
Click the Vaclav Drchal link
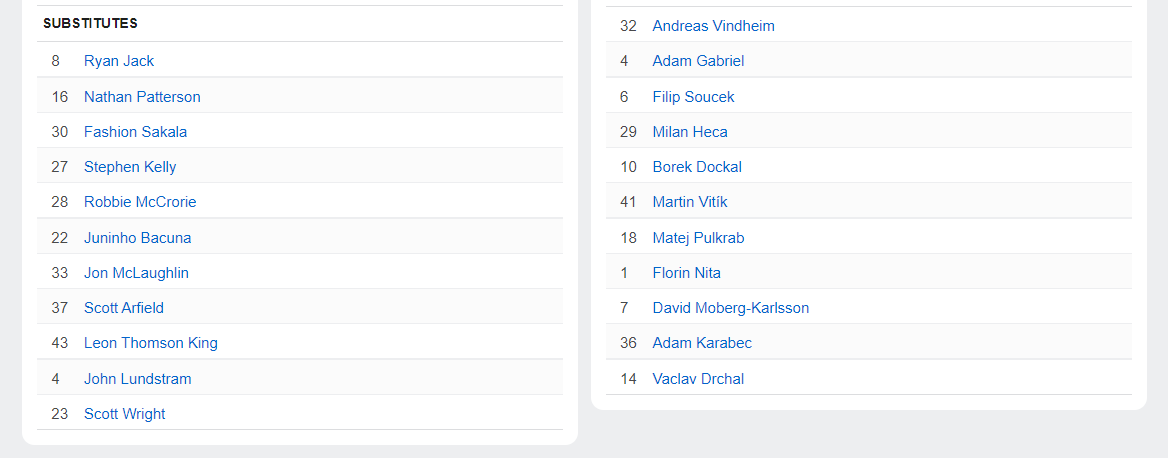[698, 379]
